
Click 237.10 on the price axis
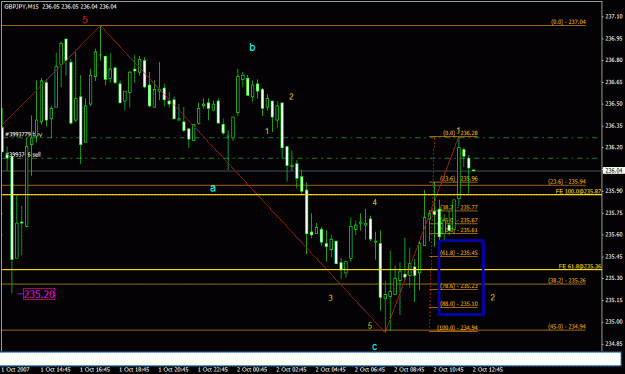pos(614,17)
